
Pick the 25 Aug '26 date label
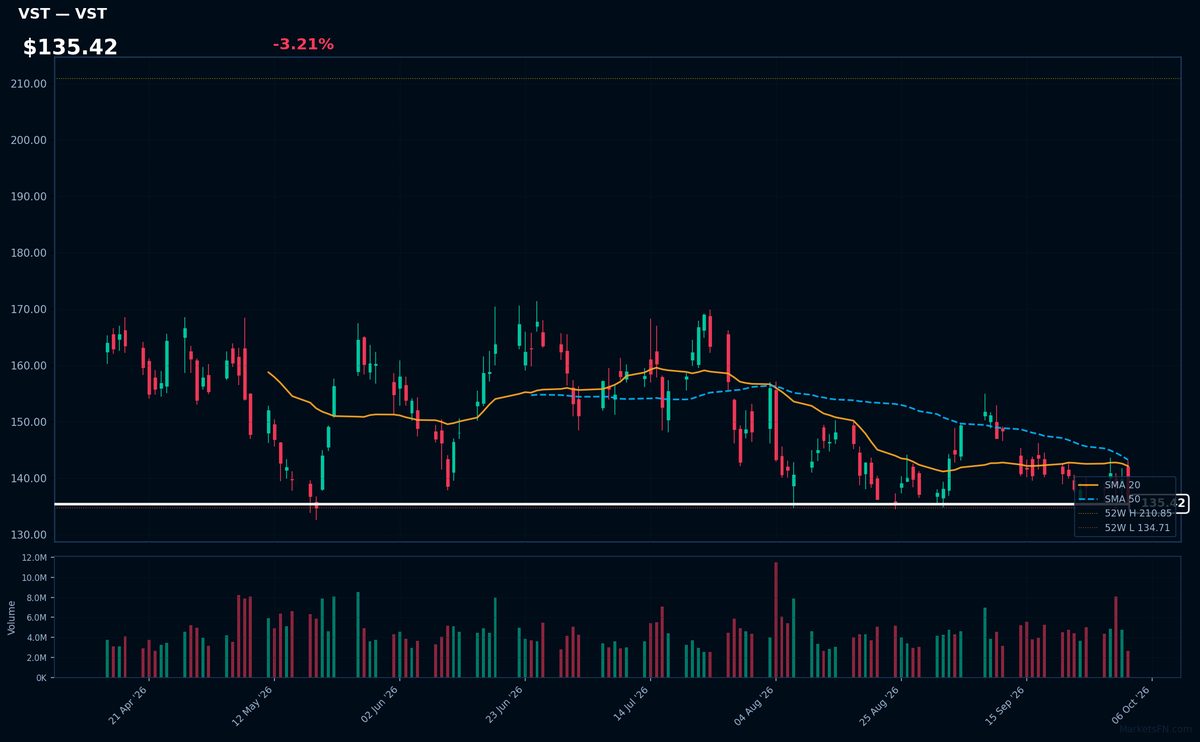881,705
